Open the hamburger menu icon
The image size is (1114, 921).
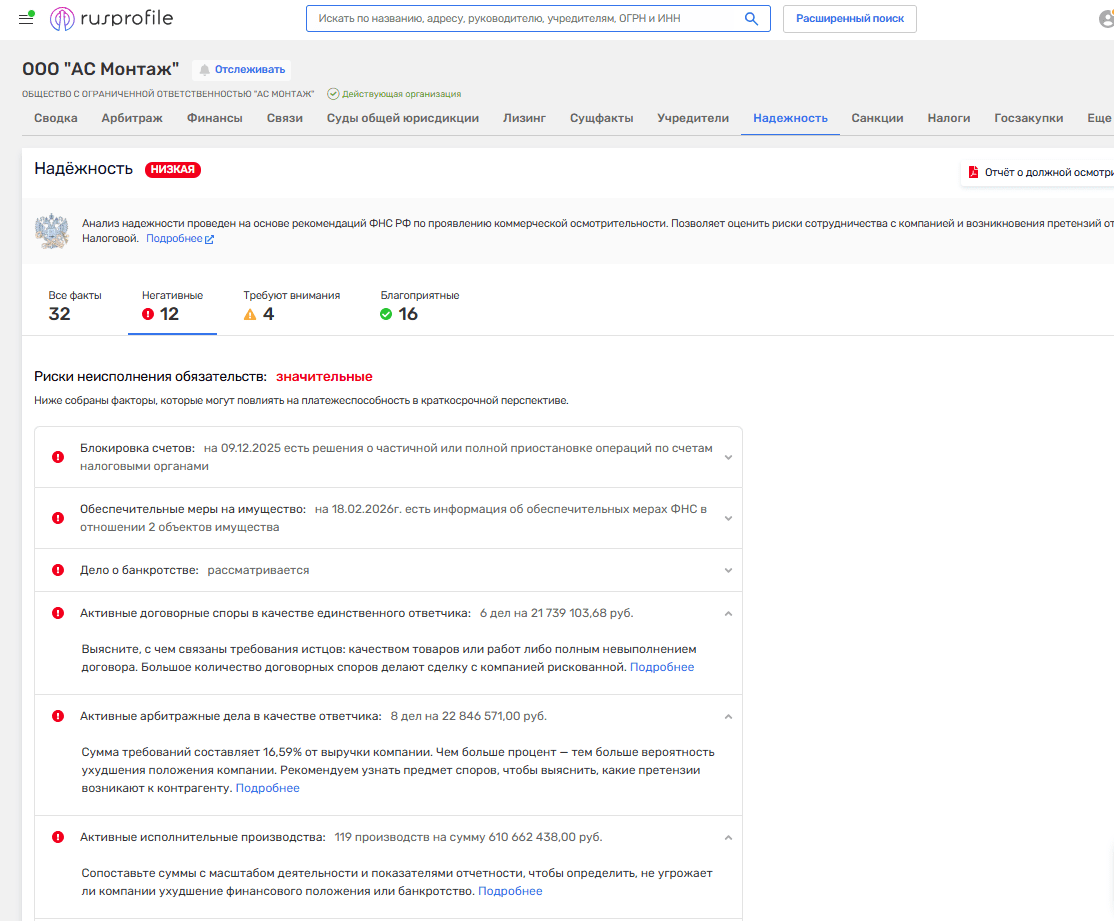click(26, 18)
